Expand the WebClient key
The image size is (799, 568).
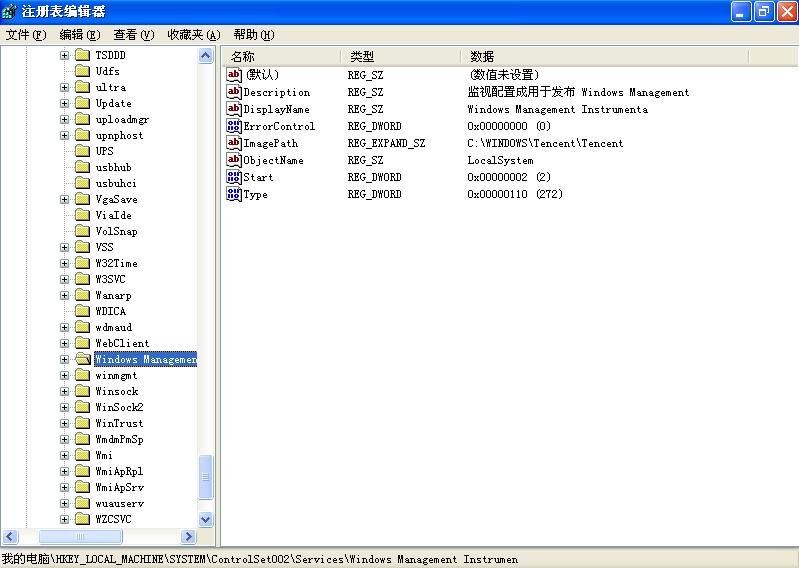coord(64,343)
